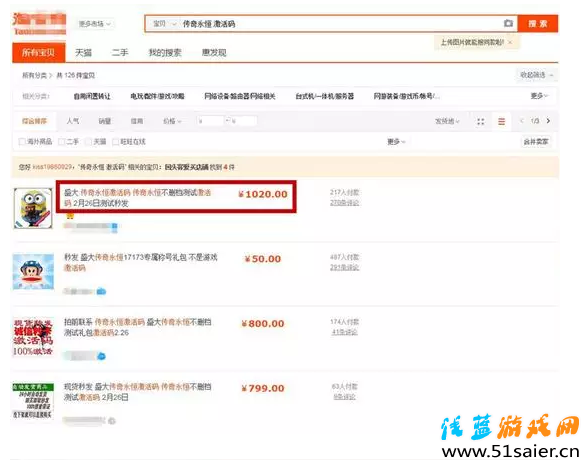Click the Taobao logo
Screen dimensions: 585x460
coord(39,24)
